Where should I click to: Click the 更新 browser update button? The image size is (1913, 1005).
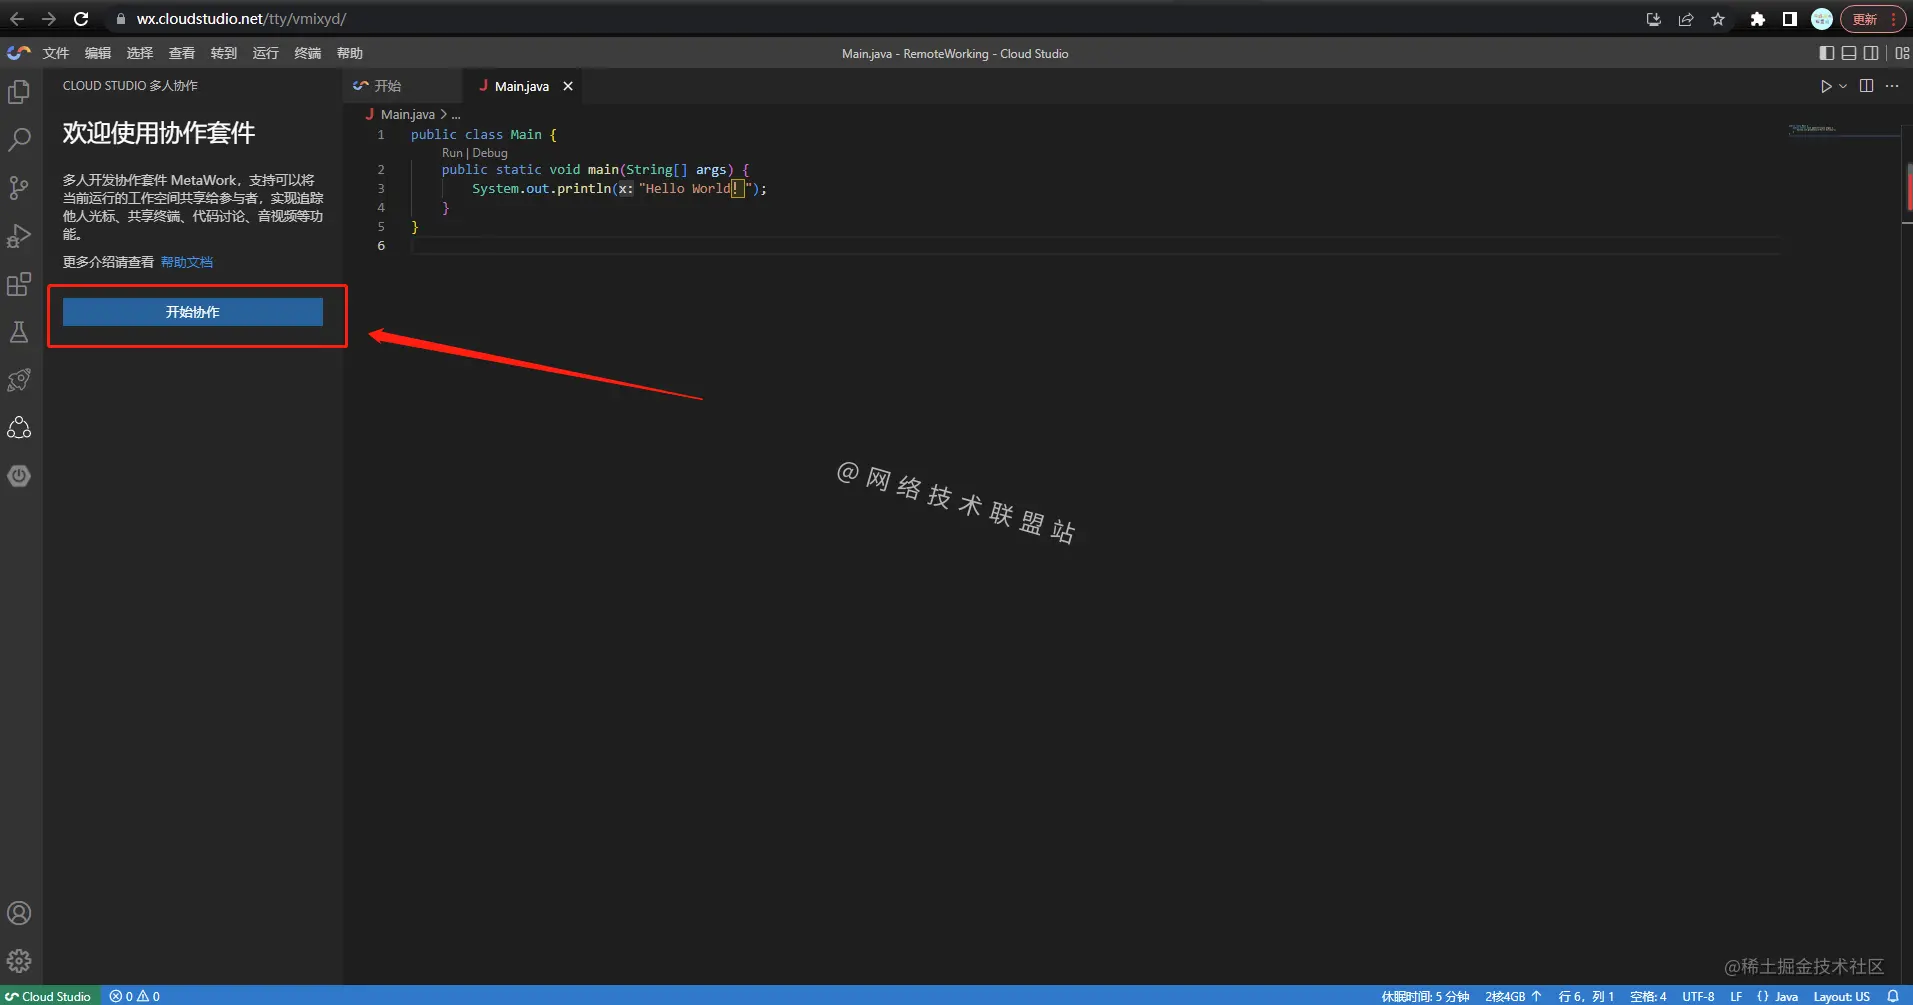pos(1872,19)
